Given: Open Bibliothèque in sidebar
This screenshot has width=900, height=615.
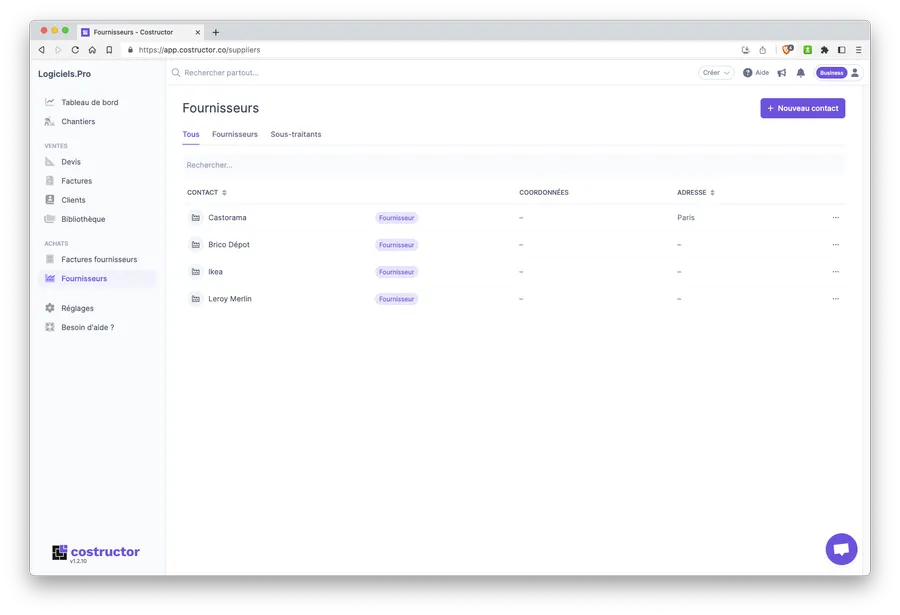Looking at the screenshot, I should pyautogui.click(x=83, y=219).
